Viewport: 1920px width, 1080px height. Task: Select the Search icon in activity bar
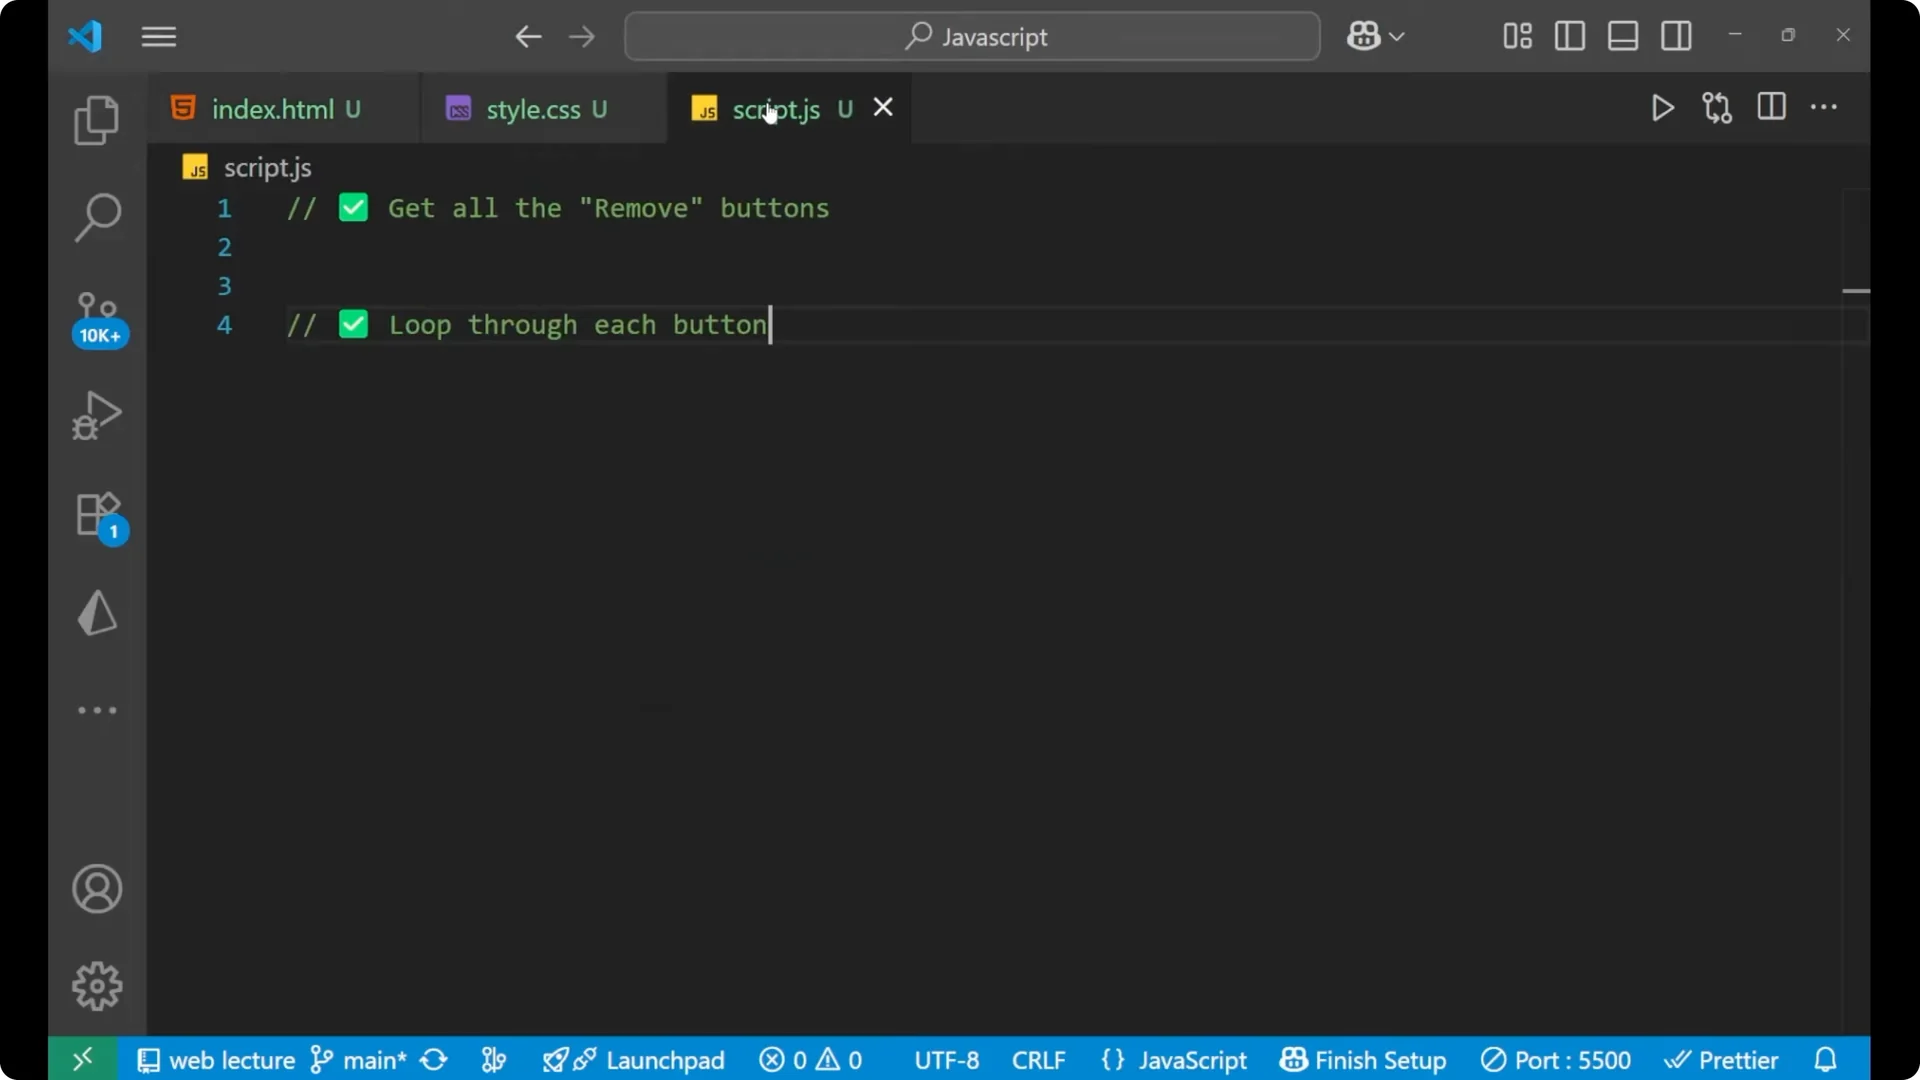pyautogui.click(x=96, y=216)
